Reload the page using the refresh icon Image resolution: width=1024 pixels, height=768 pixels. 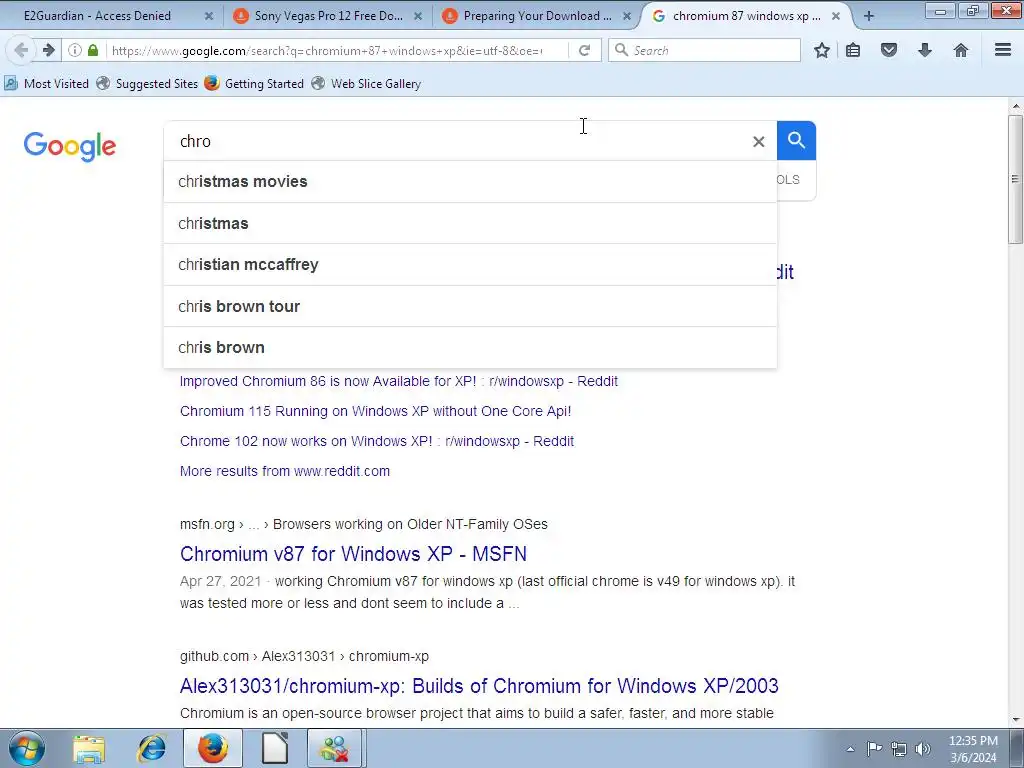(584, 50)
